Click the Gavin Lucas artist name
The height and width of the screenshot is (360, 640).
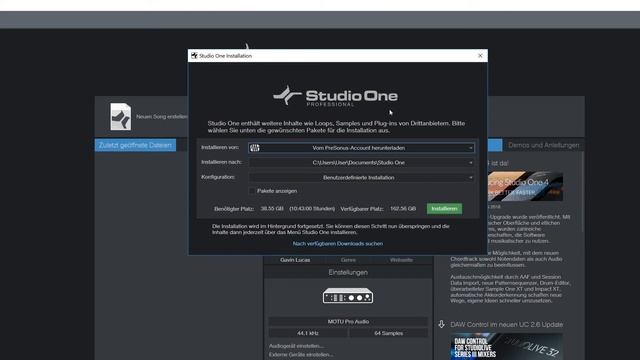tap(295, 260)
